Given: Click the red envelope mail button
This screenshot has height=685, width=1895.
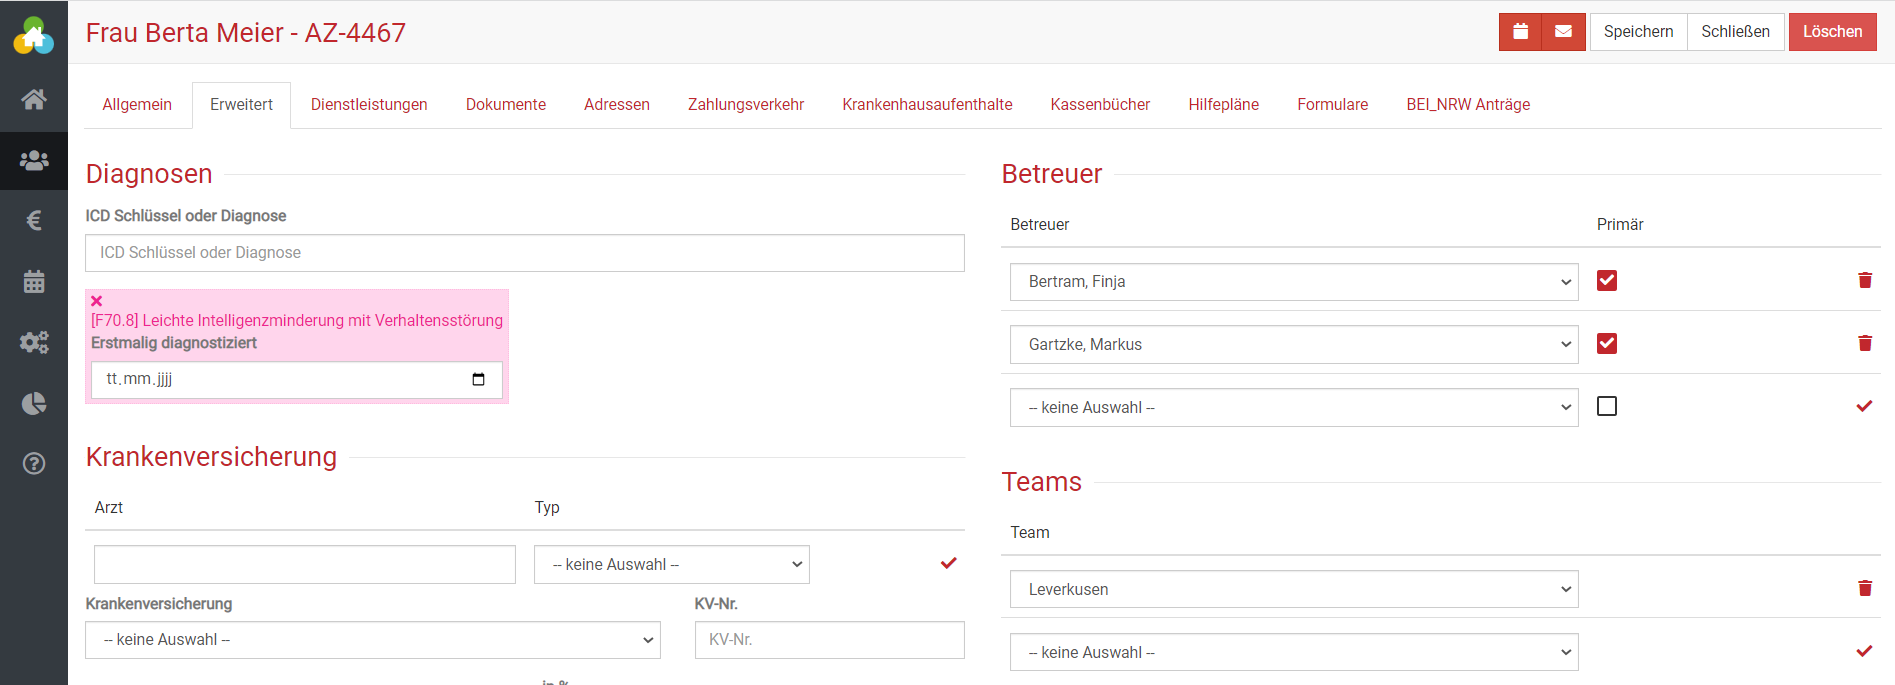Looking at the screenshot, I should pyautogui.click(x=1563, y=32).
